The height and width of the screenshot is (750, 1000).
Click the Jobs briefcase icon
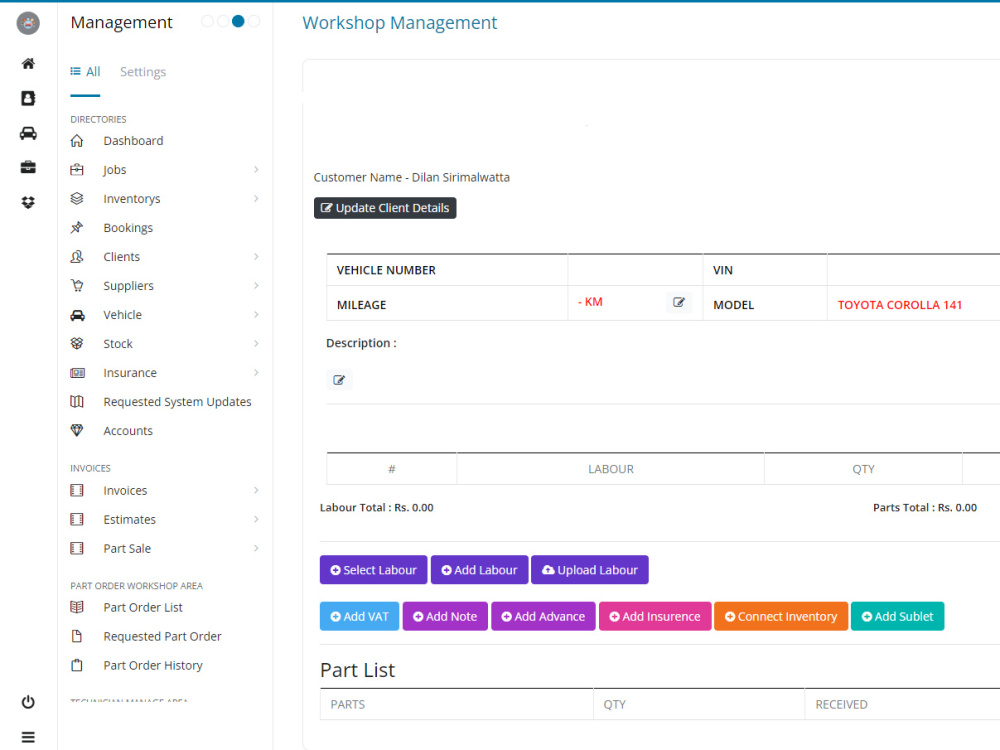(77, 170)
